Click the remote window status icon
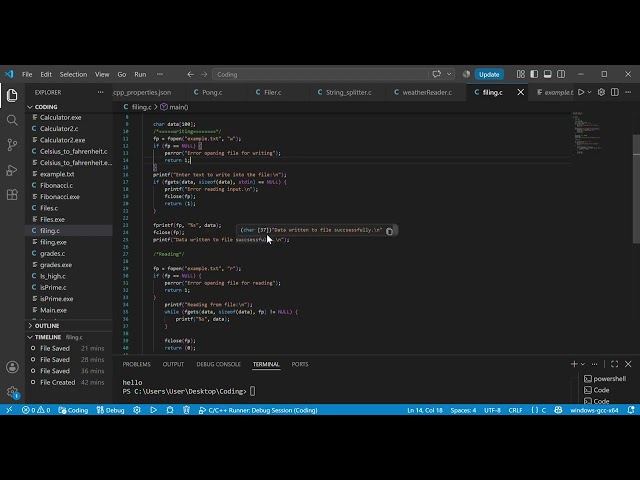 tap(9, 410)
